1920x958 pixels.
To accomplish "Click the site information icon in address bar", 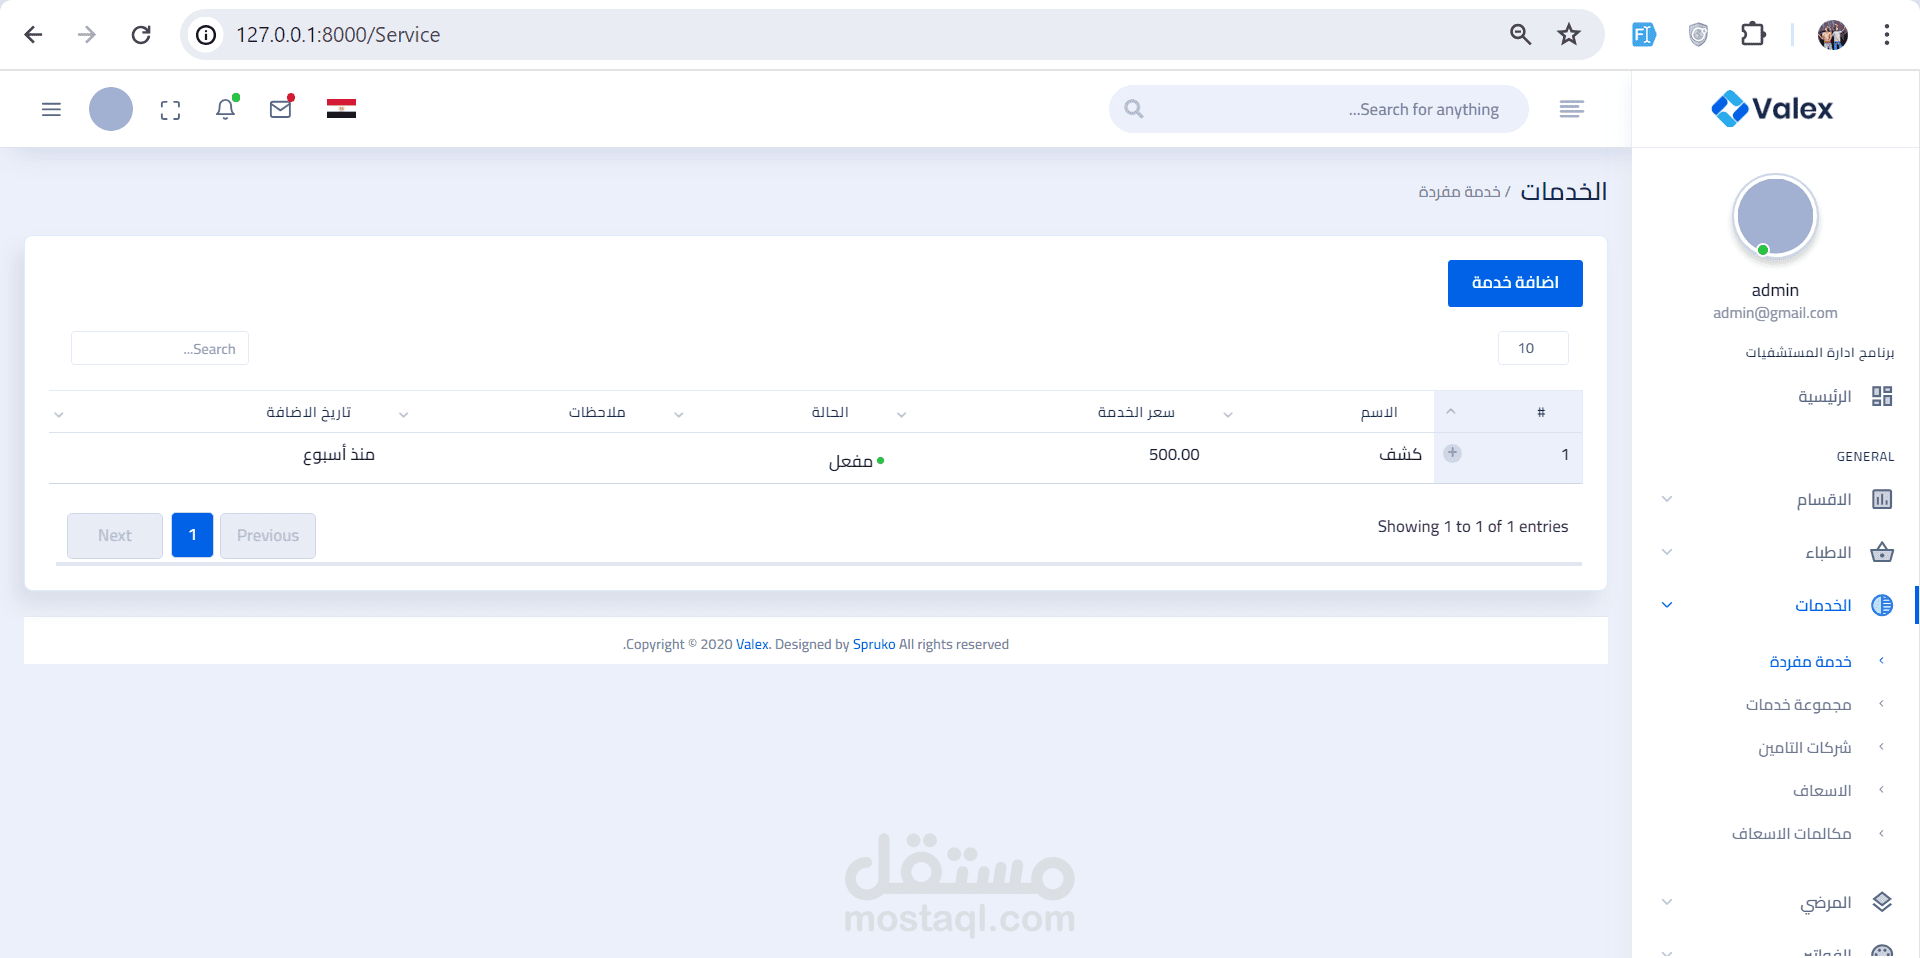I will pyautogui.click(x=206, y=35).
